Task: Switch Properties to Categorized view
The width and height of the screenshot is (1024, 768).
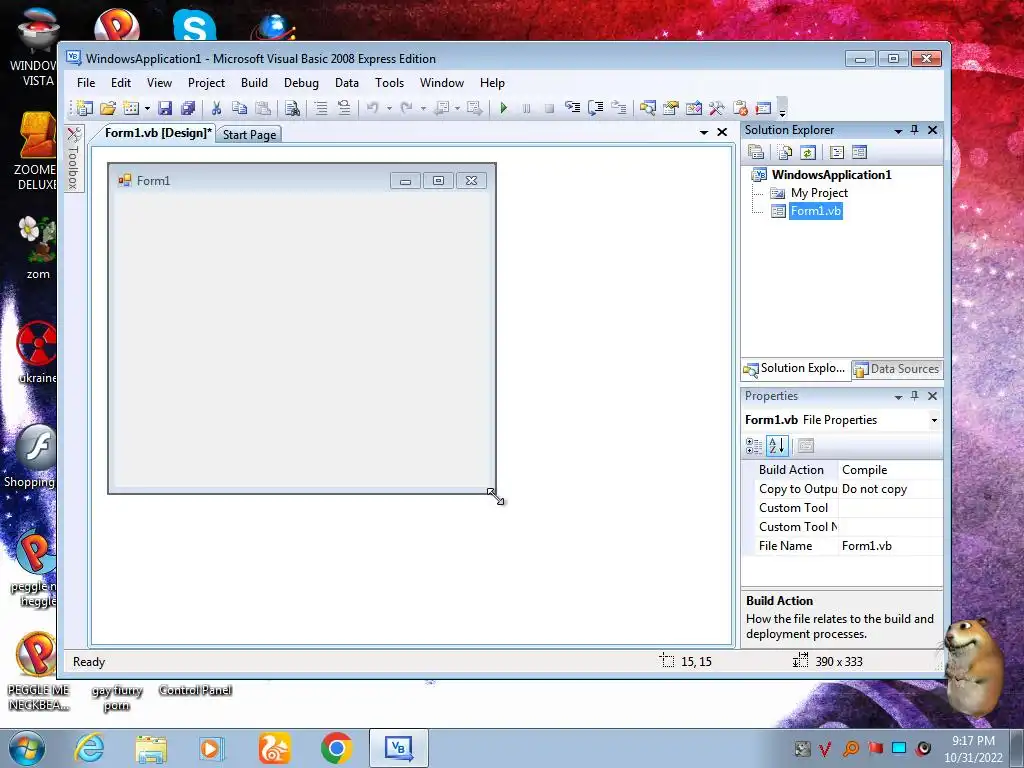Action: [x=754, y=446]
